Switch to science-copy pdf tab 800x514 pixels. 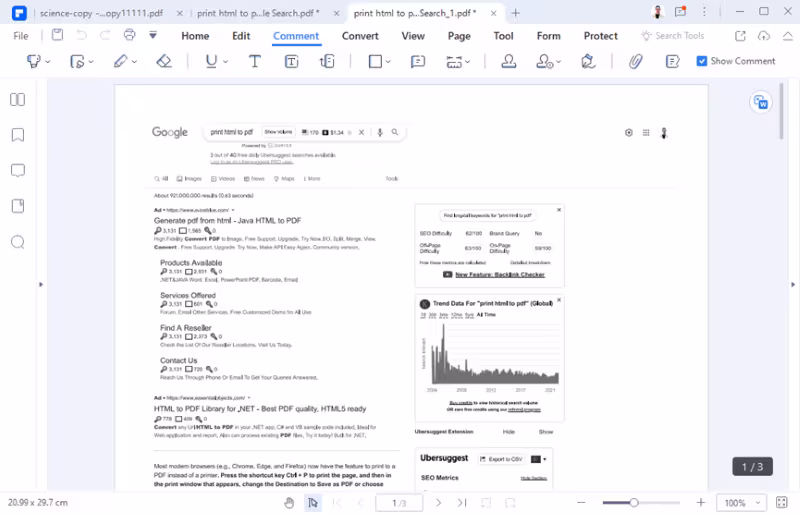pos(102,13)
